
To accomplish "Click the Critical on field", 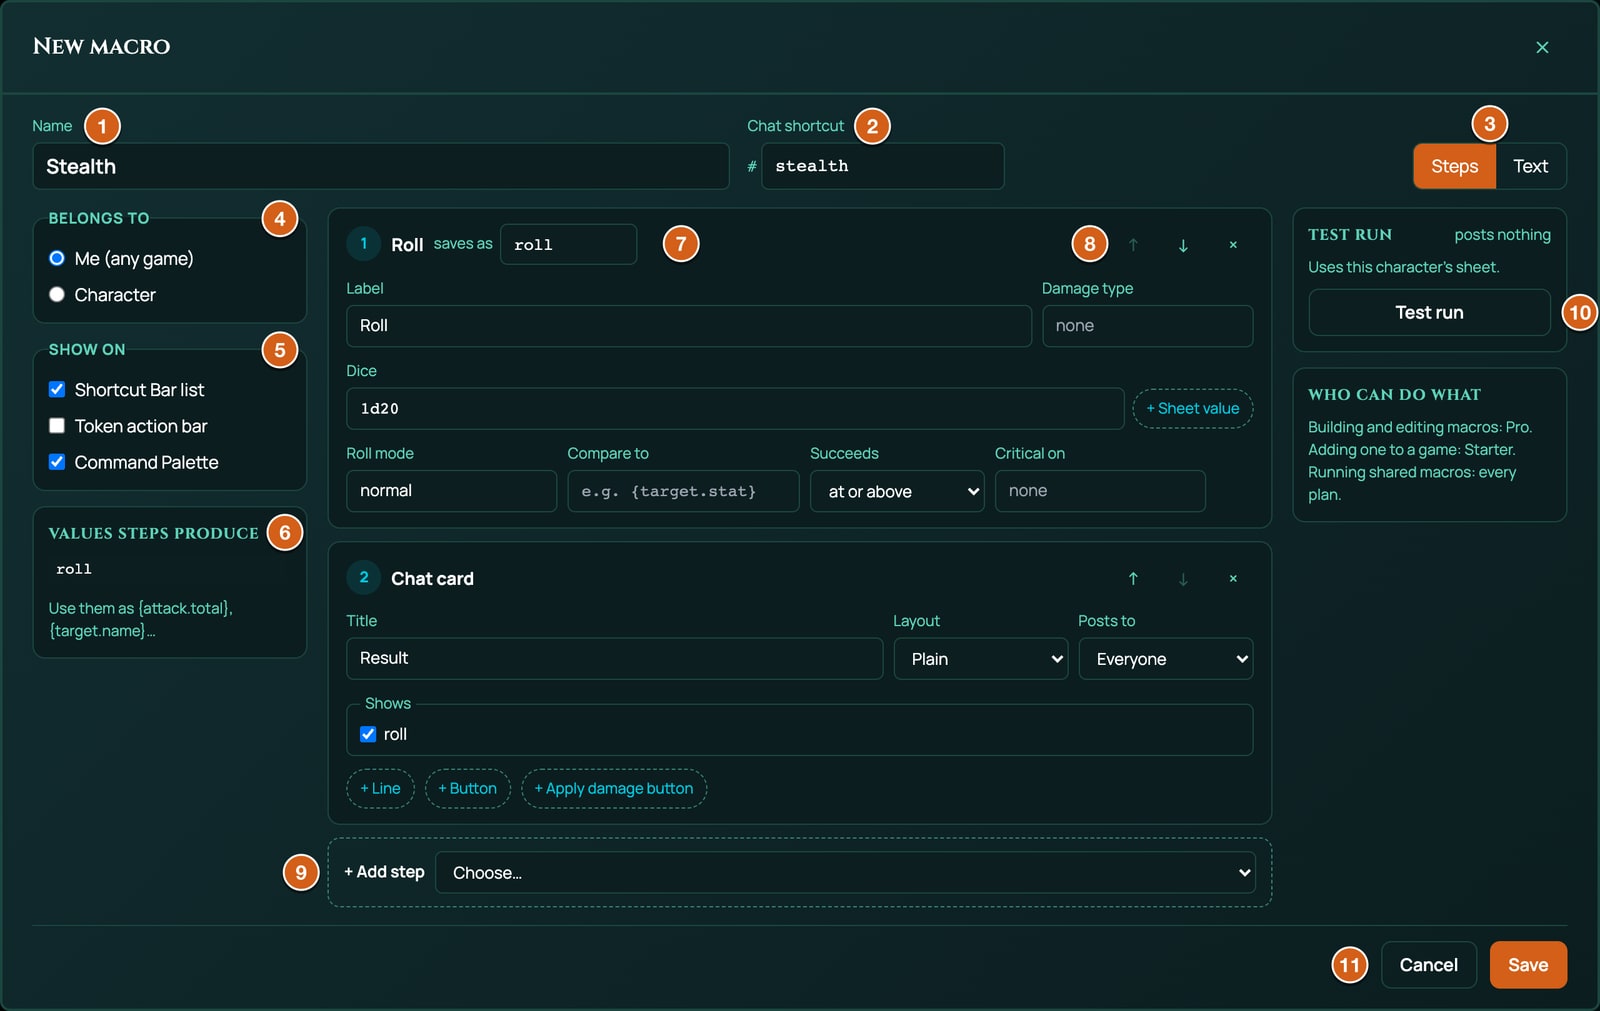I will (x=1100, y=491).
